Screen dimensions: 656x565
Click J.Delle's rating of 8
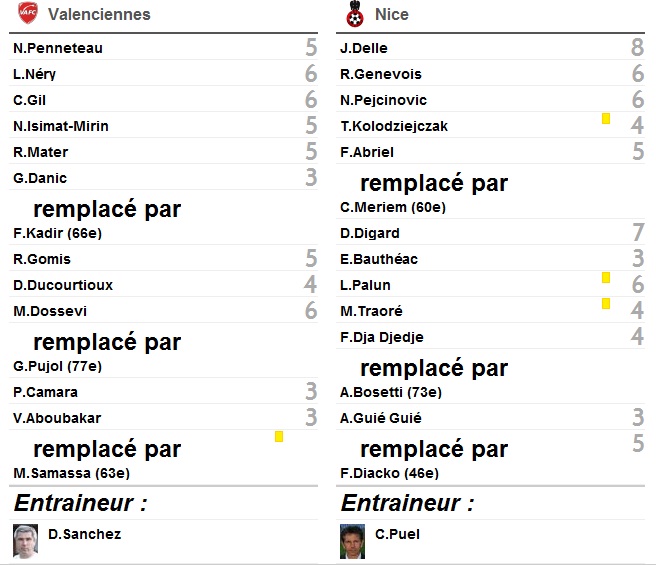point(638,47)
